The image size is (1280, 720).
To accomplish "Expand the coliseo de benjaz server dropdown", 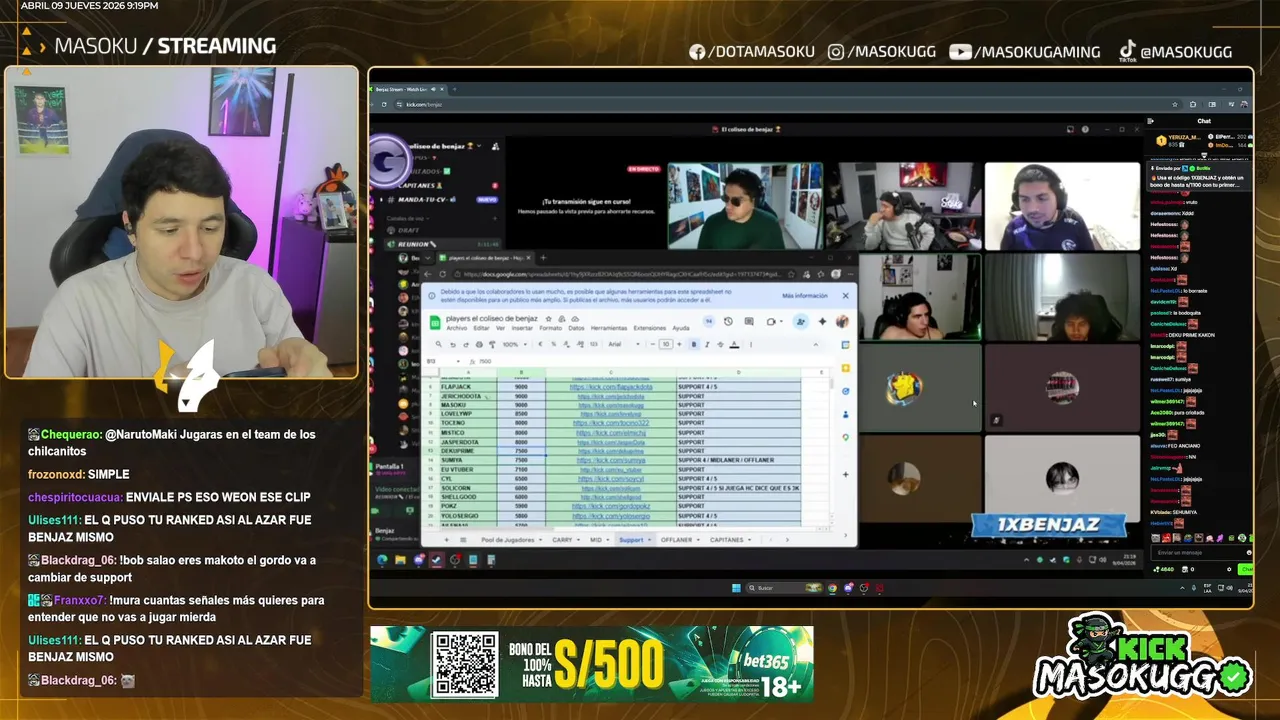I will [479, 146].
